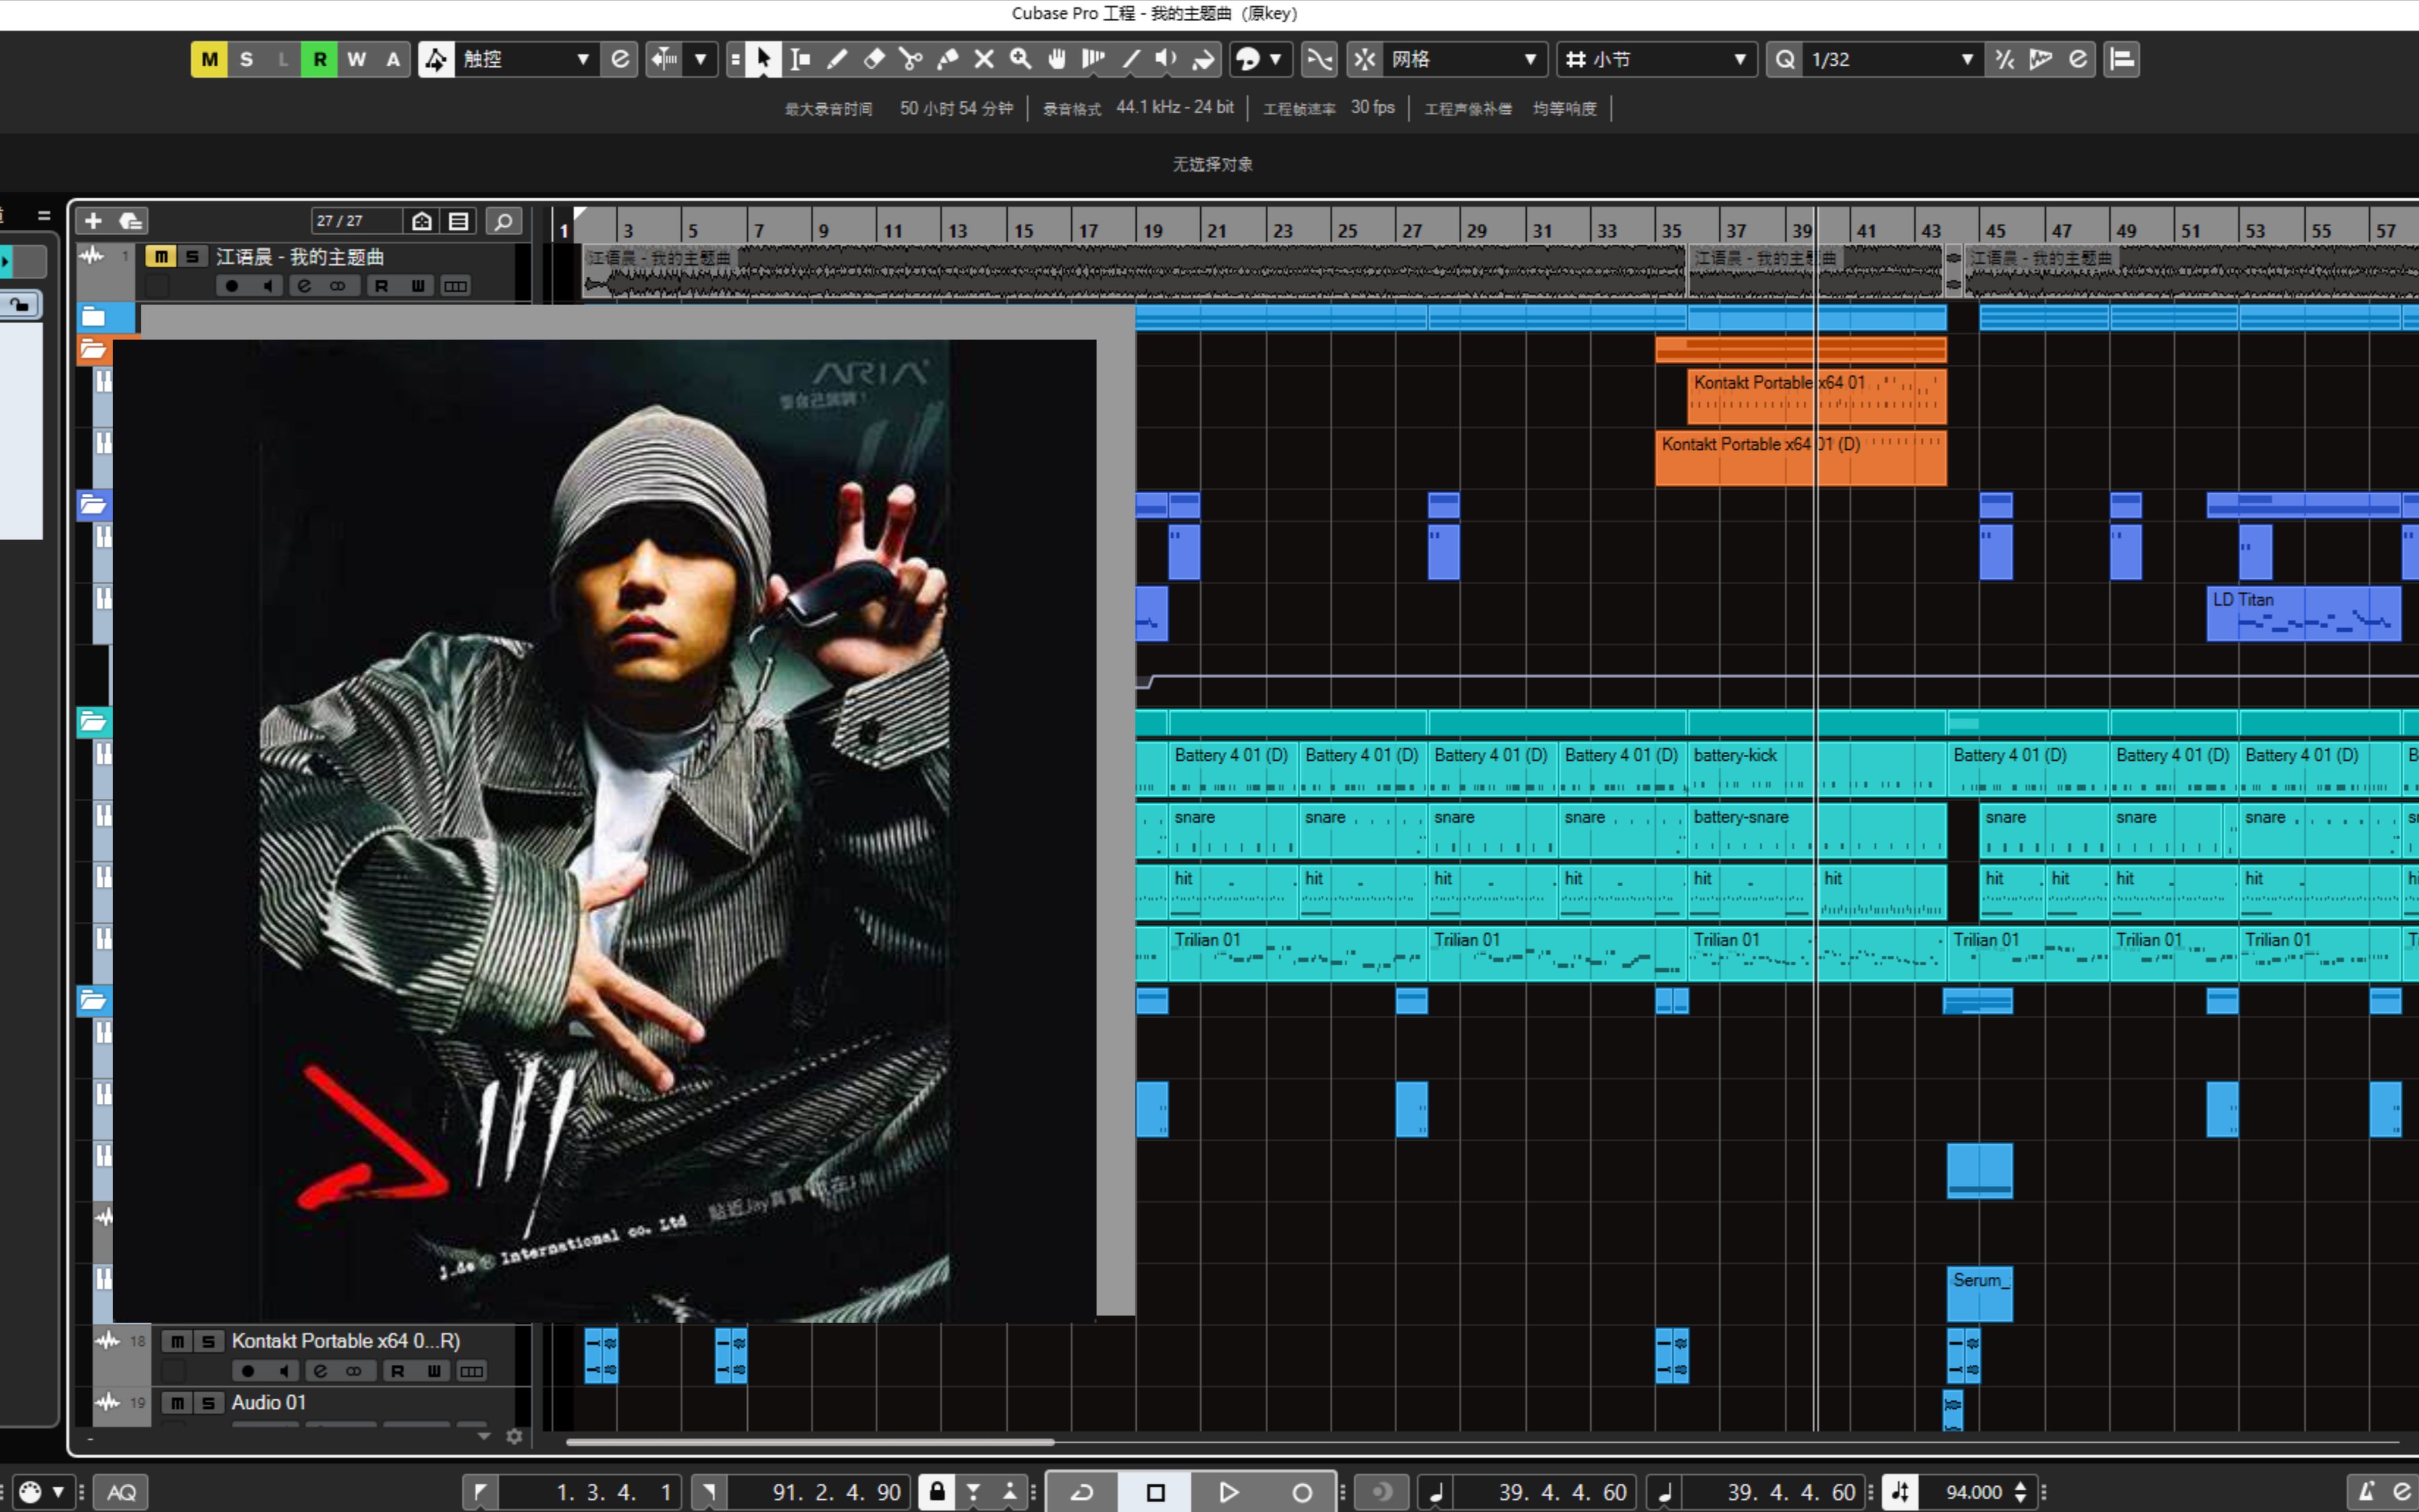Solo the 江语晨 - 我的主题曲 track
This screenshot has width=2419, height=1512.
point(192,257)
